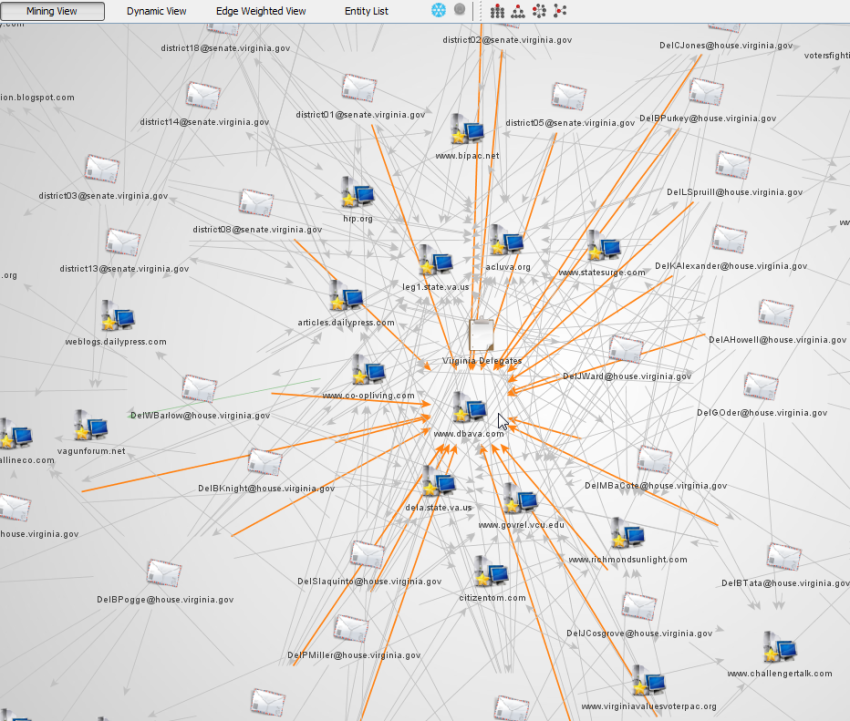
Task: Select the vagunforum.net website icon
Action: coord(91,425)
